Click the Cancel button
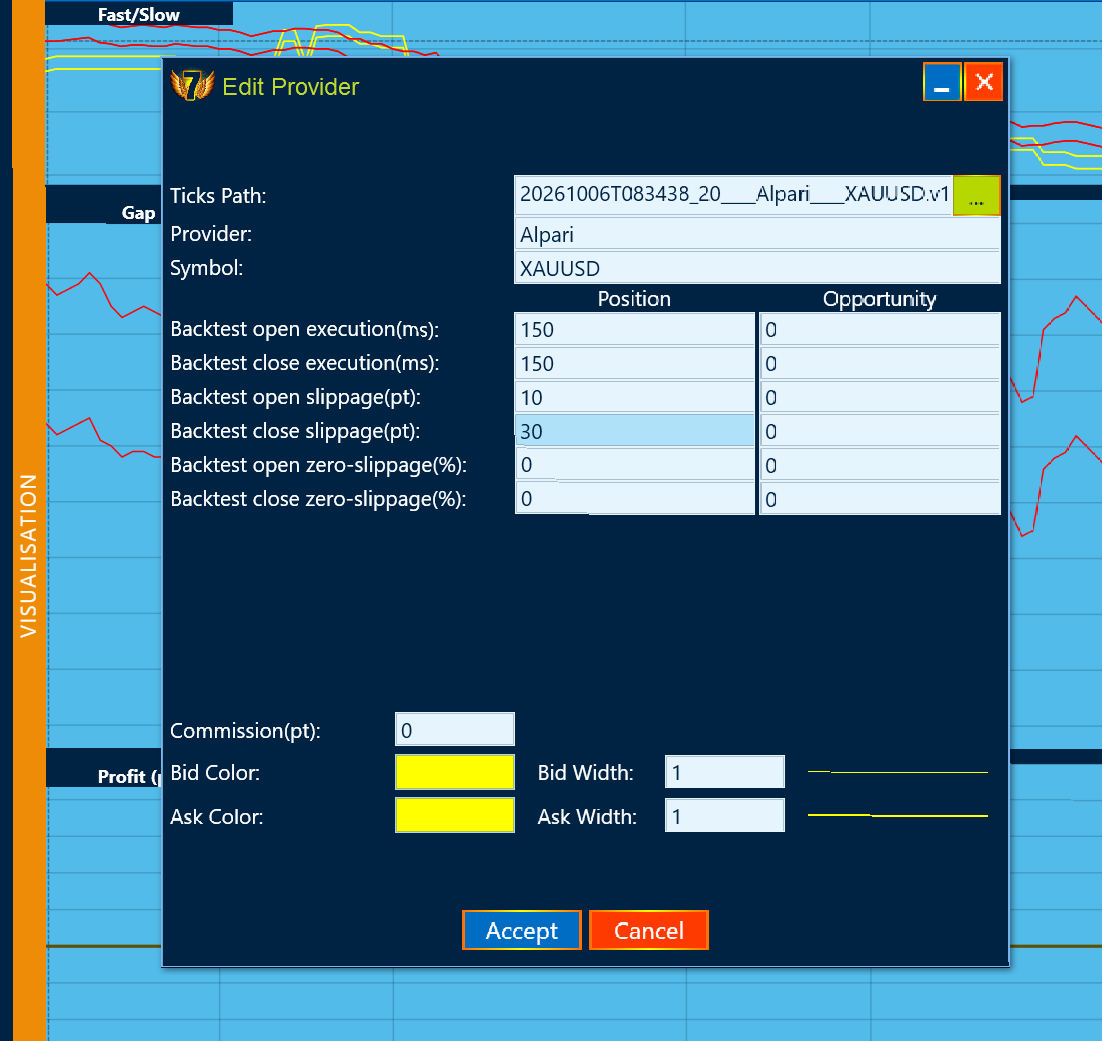The image size is (1102, 1041). (649, 930)
